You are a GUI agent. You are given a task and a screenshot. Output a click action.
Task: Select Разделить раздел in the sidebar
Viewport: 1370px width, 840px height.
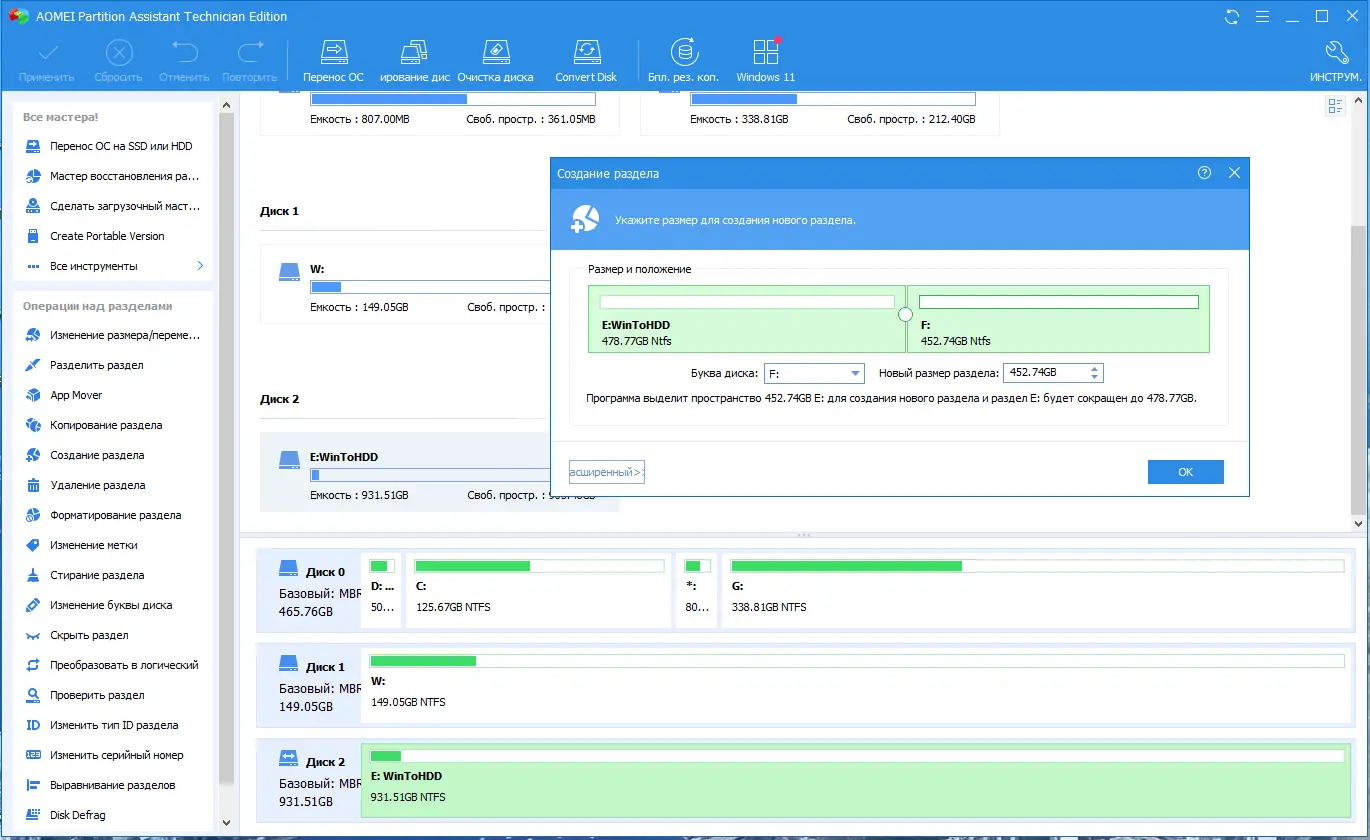coord(97,365)
